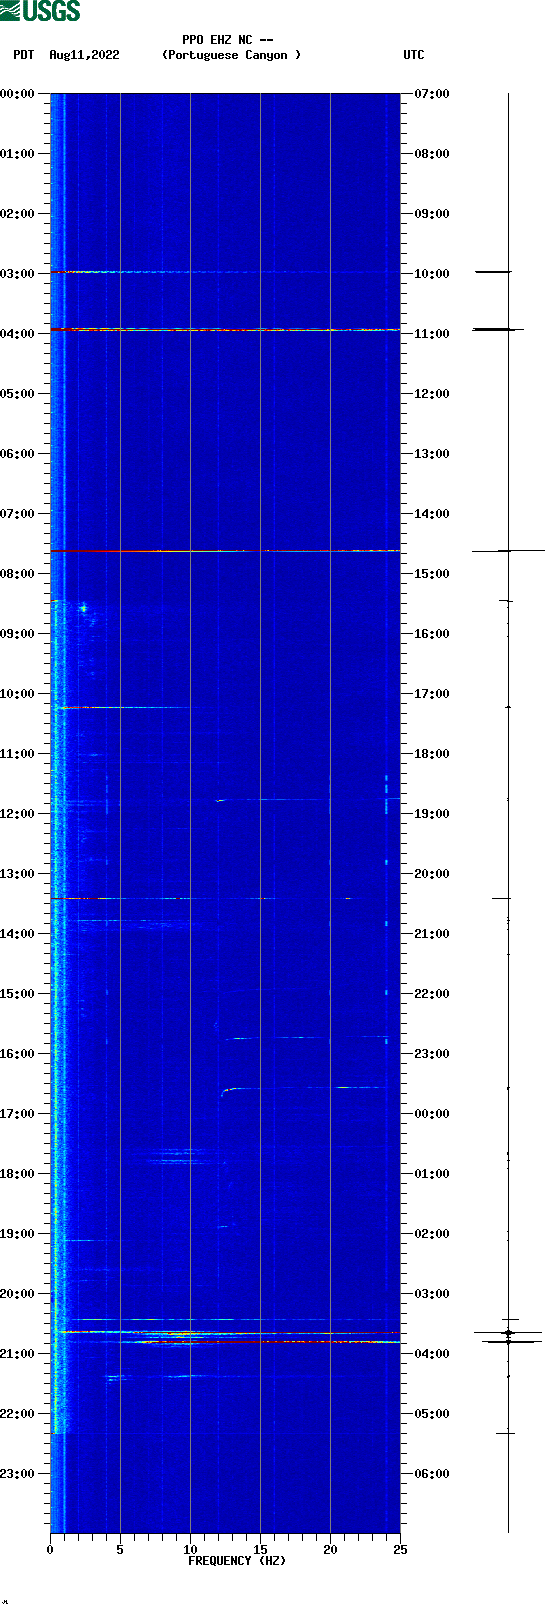Click the 00:00 PDT time label
Viewport: 552px width, 1613px height.
[x=17, y=94]
